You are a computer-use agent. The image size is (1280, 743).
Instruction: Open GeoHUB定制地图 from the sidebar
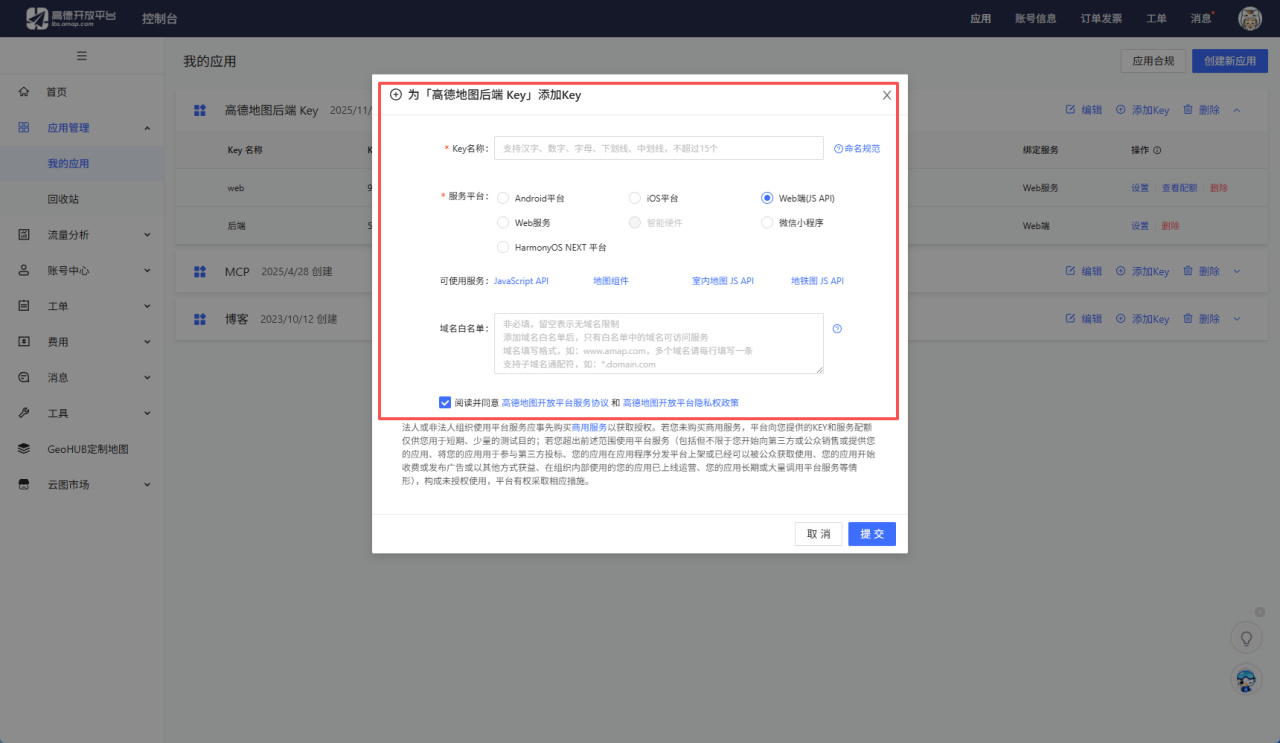tap(88, 449)
